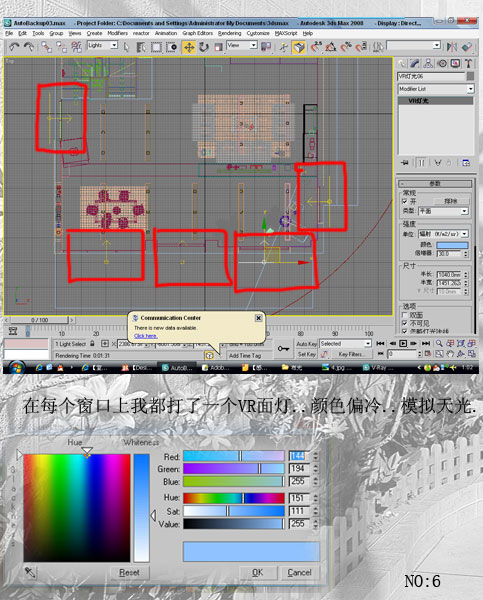
Task: Click the Windows Start orb
Action: tap(16, 367)
